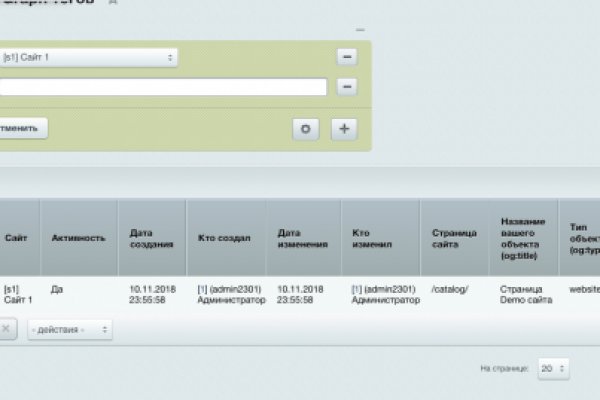Click the favorites star next to page title

(x=112, y=3)
